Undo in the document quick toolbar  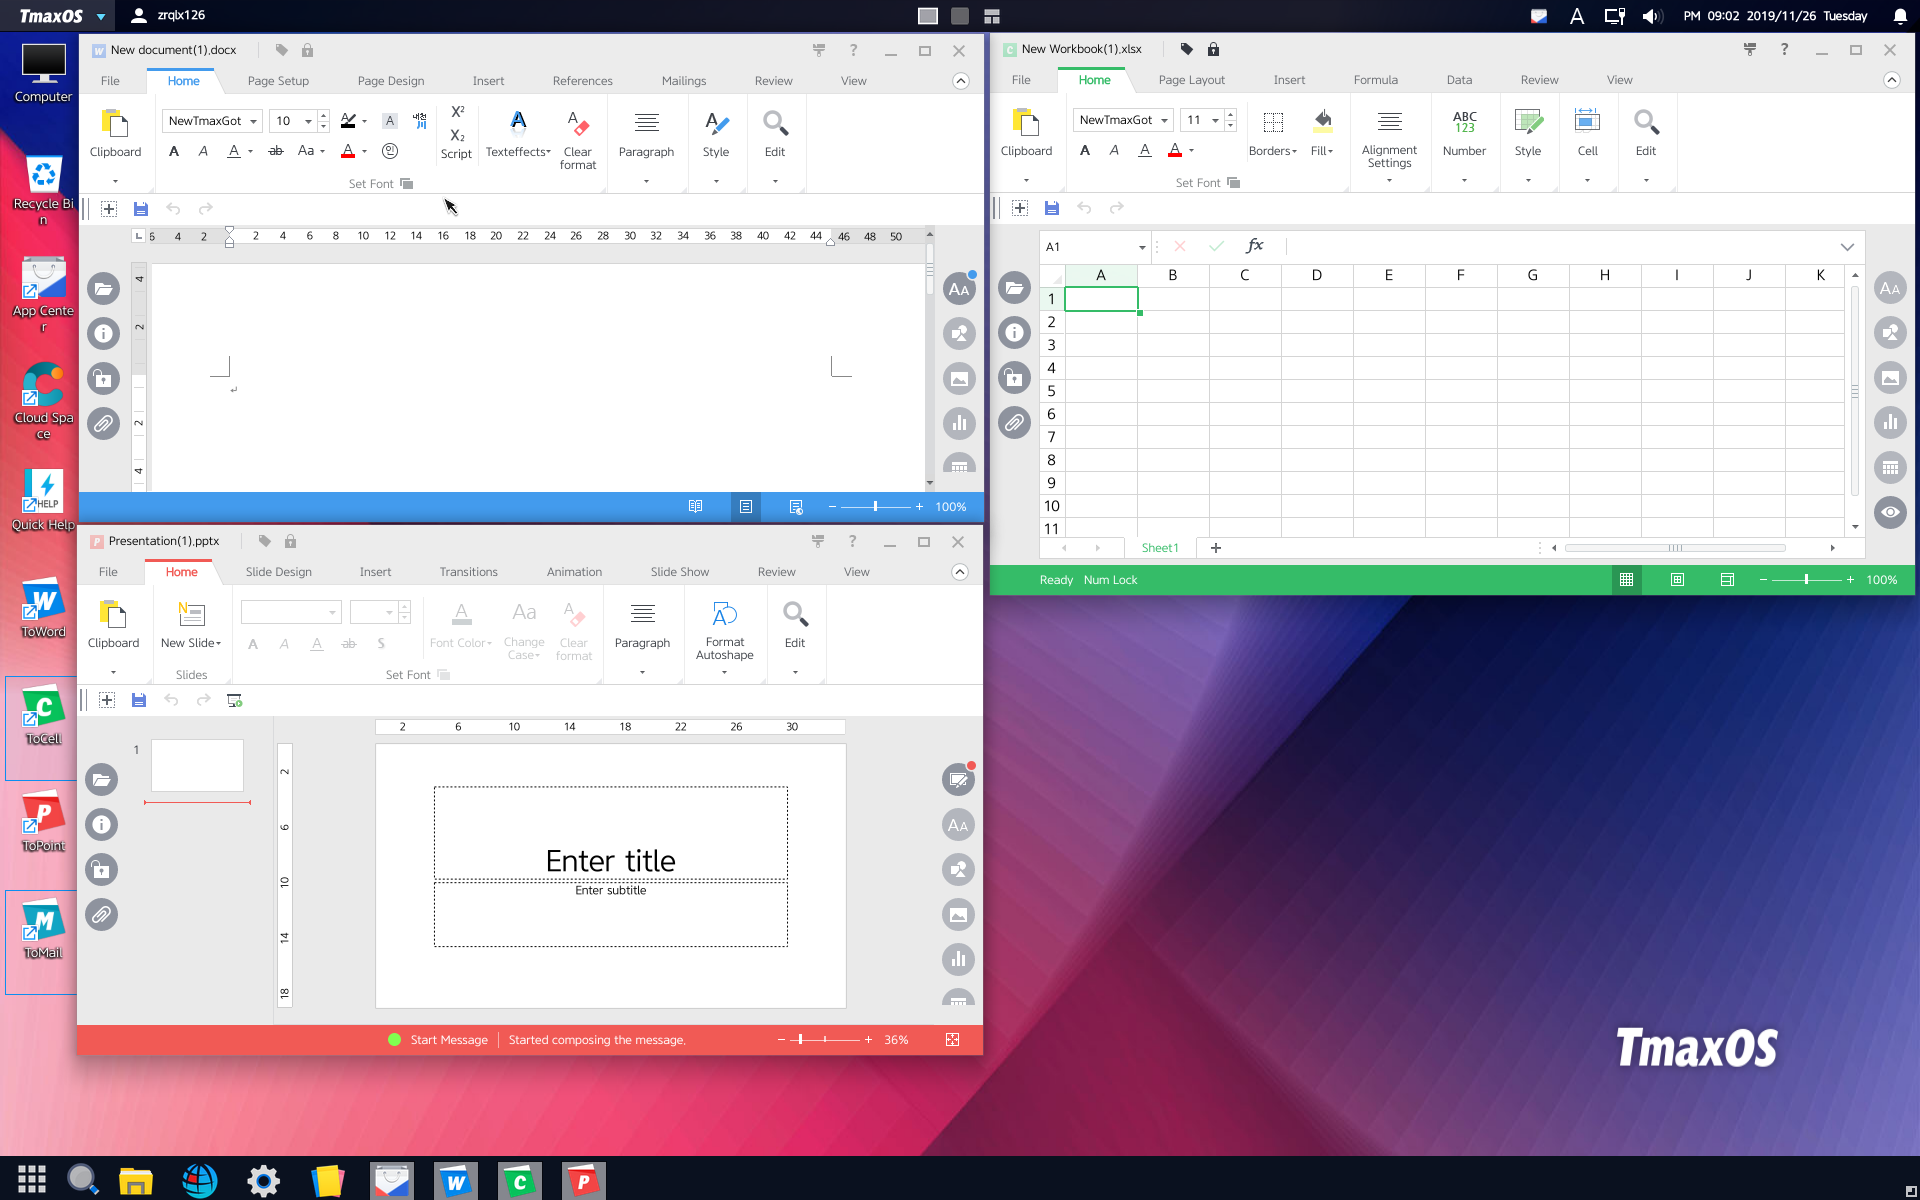point(173,209)
